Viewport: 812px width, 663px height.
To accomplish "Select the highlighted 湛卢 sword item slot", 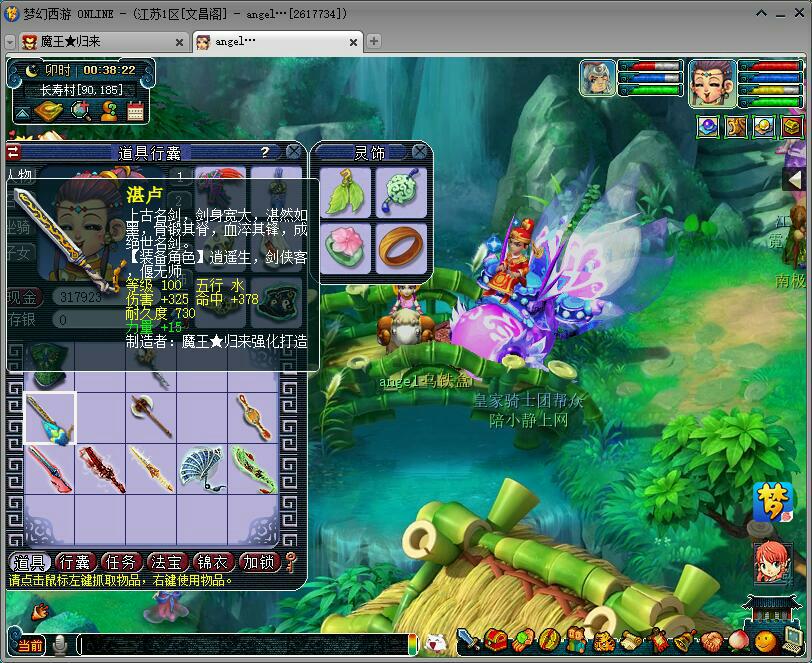I will [50, 419].
